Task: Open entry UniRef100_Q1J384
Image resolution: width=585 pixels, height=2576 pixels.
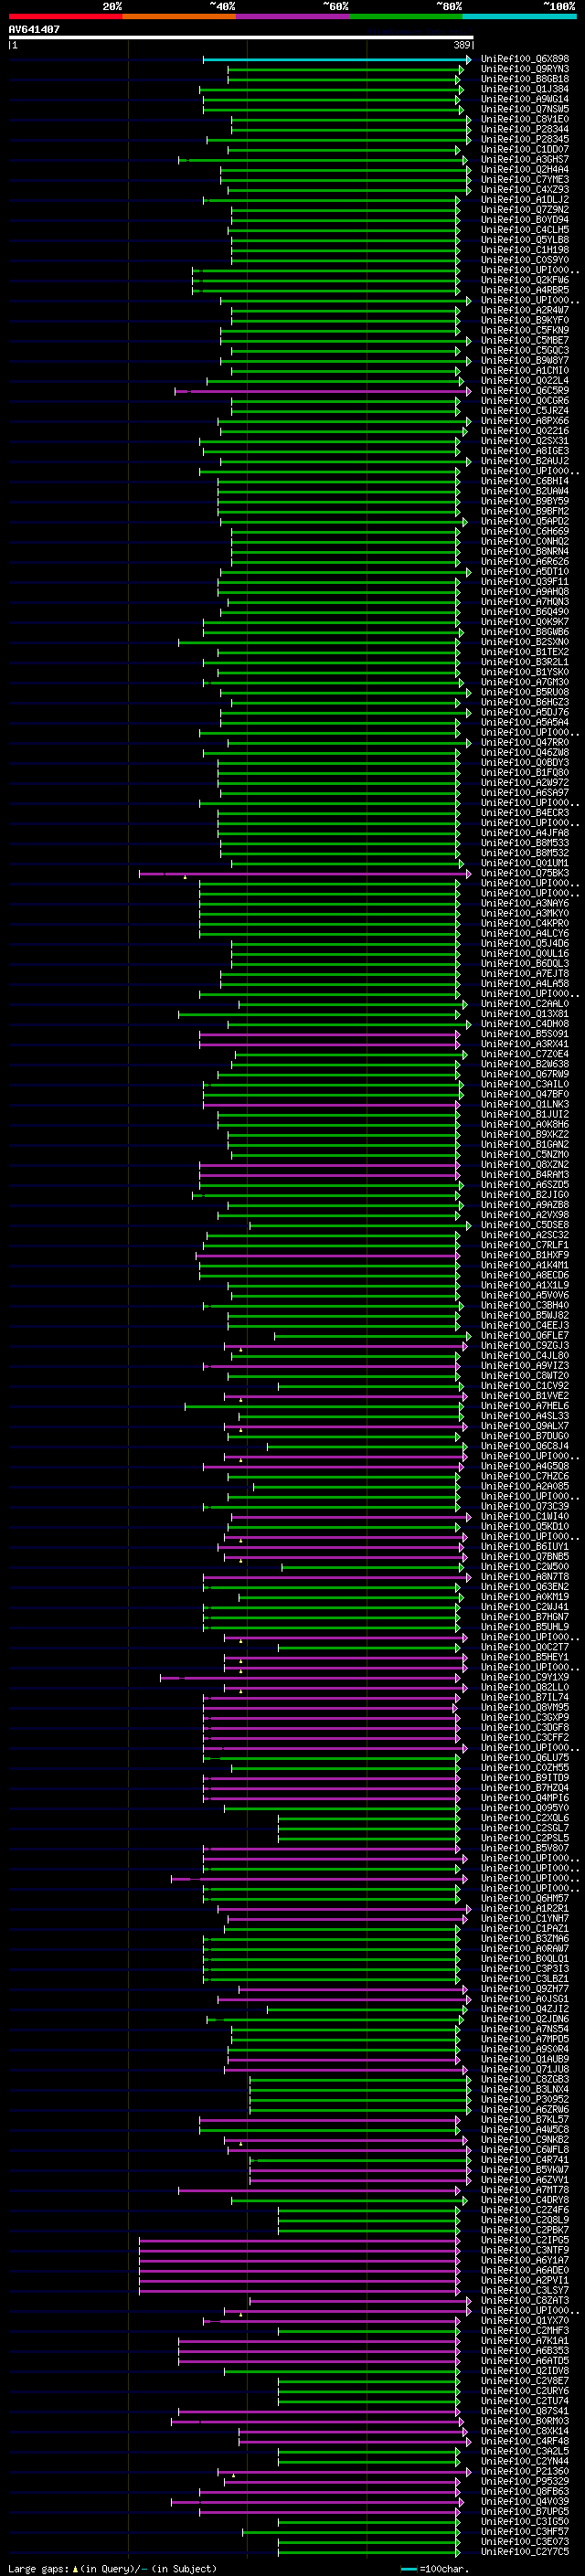Action: click(525, 89)
